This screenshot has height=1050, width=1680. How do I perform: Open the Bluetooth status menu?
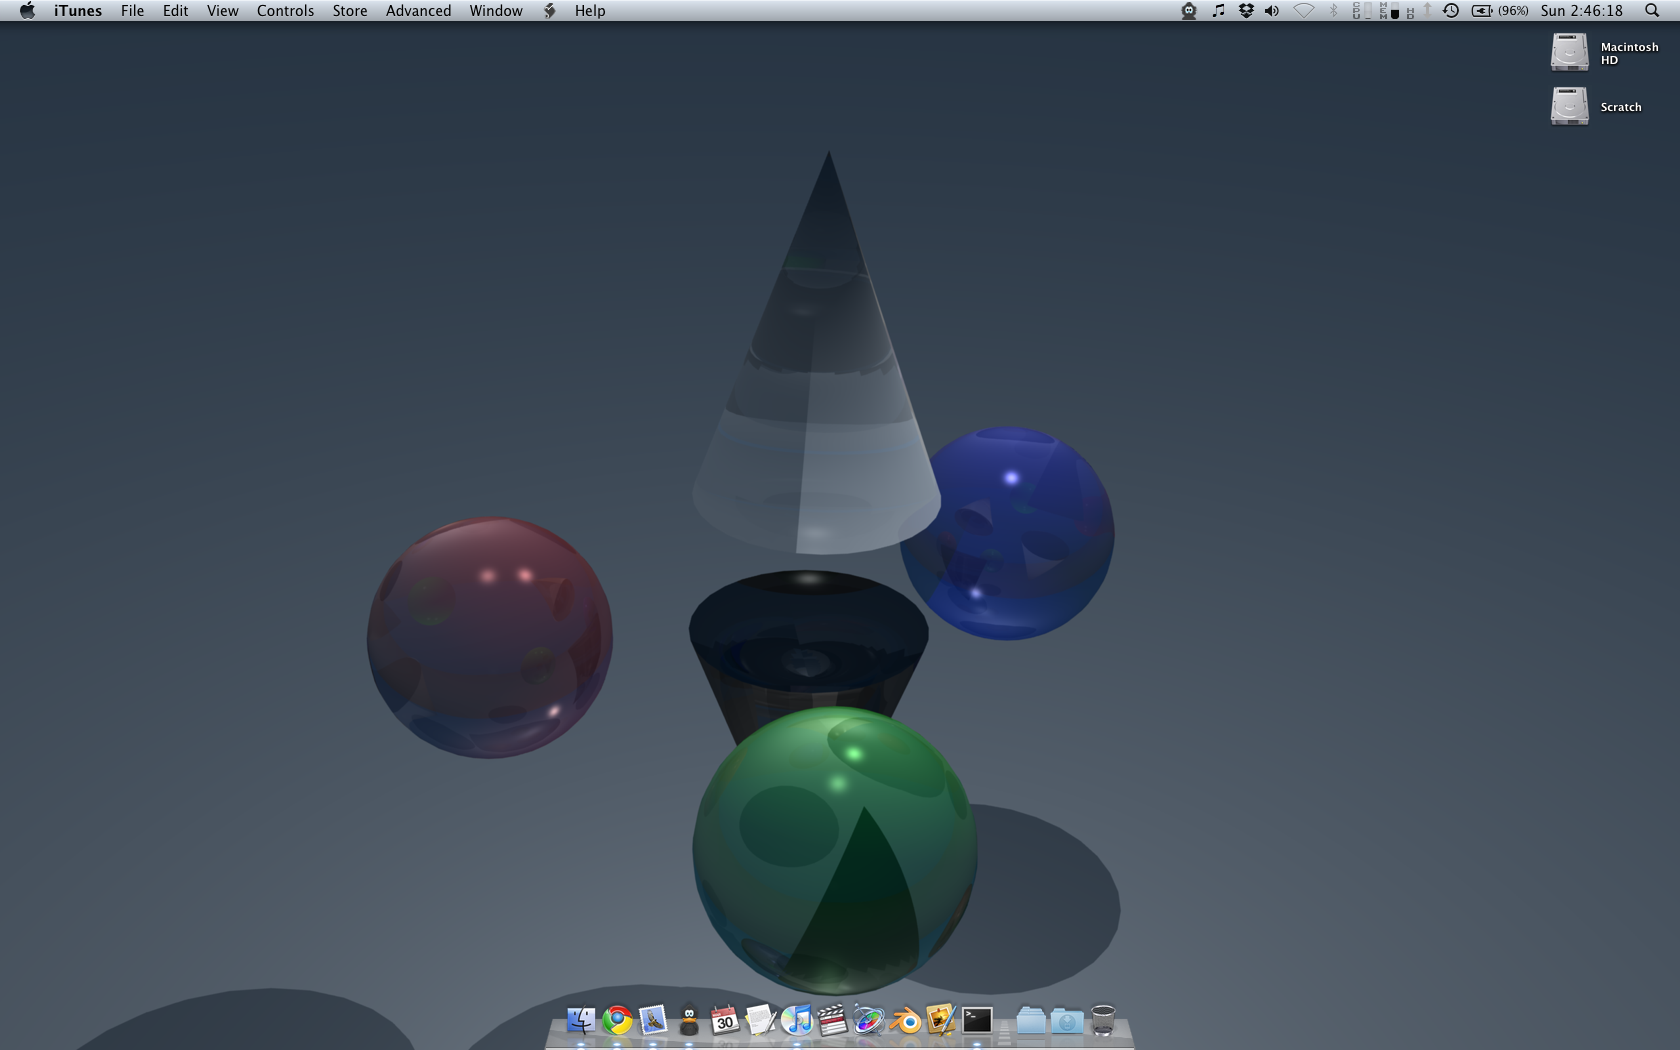click(1333, 11)
